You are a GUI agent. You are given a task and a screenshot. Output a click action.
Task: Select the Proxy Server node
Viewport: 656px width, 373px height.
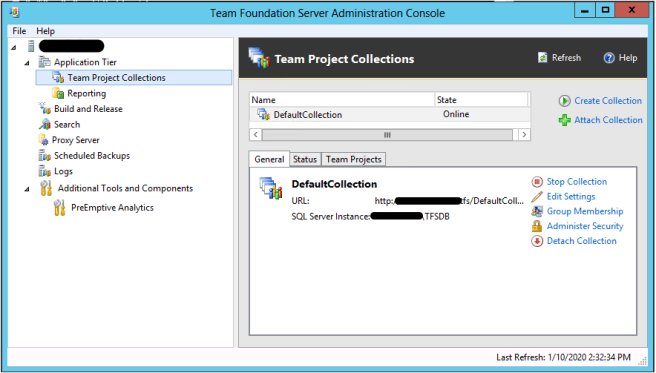76,140
